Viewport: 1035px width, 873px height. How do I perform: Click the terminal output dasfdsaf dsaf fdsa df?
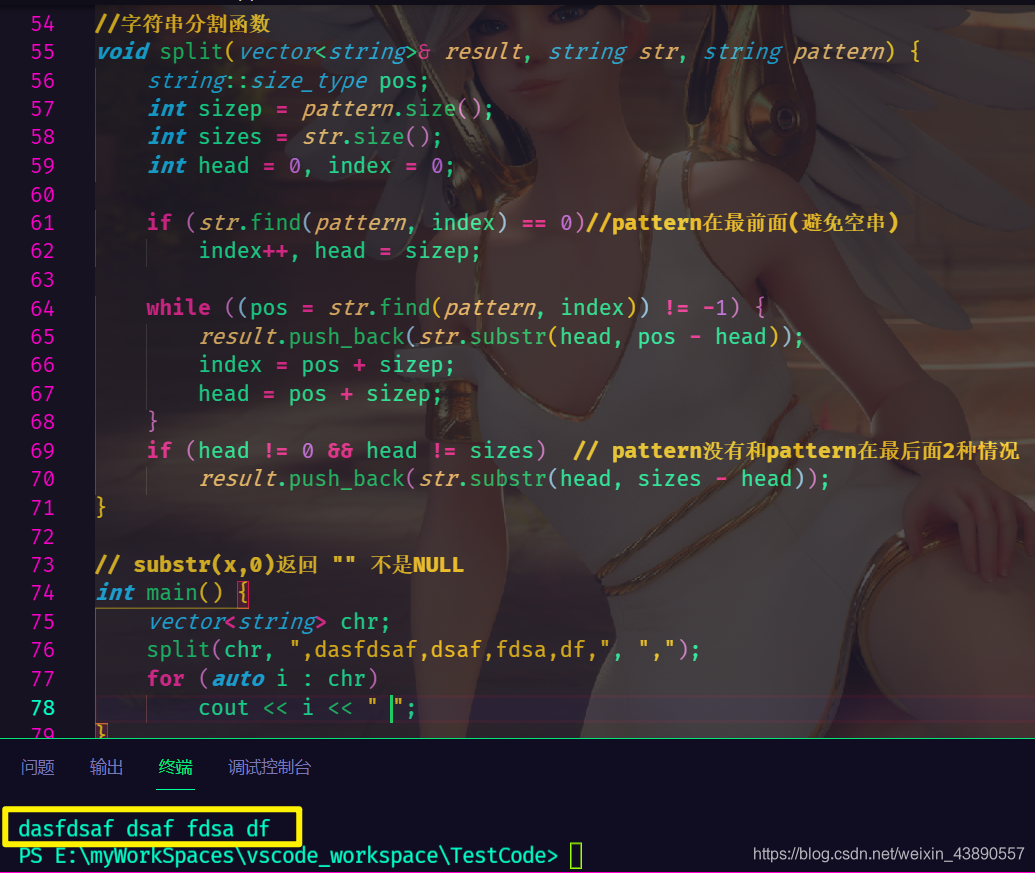pyautogui.click(x=144, y=828)
